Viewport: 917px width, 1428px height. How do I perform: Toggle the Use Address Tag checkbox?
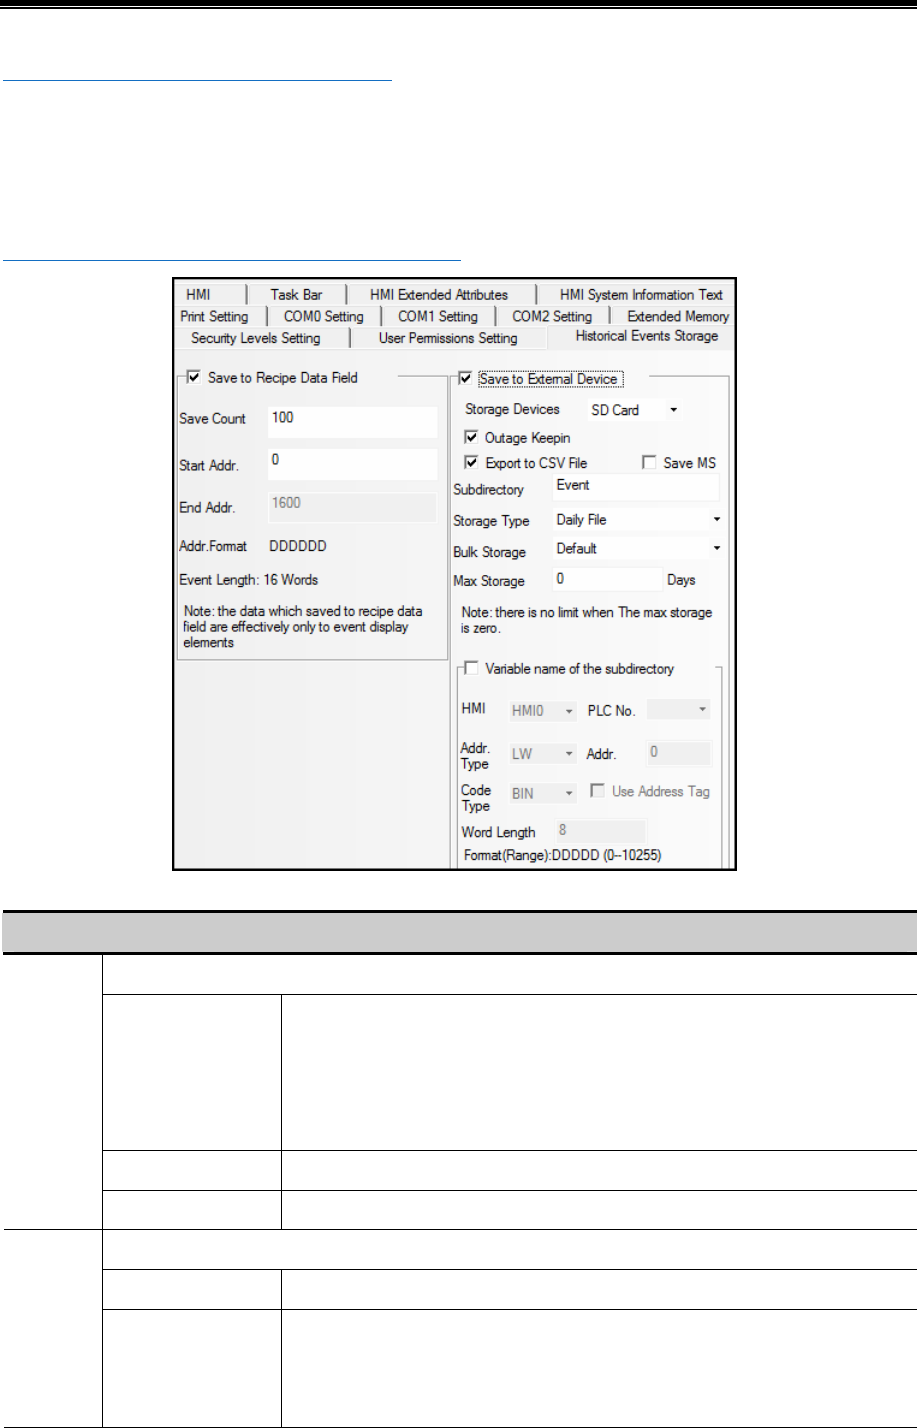(597, 791)
